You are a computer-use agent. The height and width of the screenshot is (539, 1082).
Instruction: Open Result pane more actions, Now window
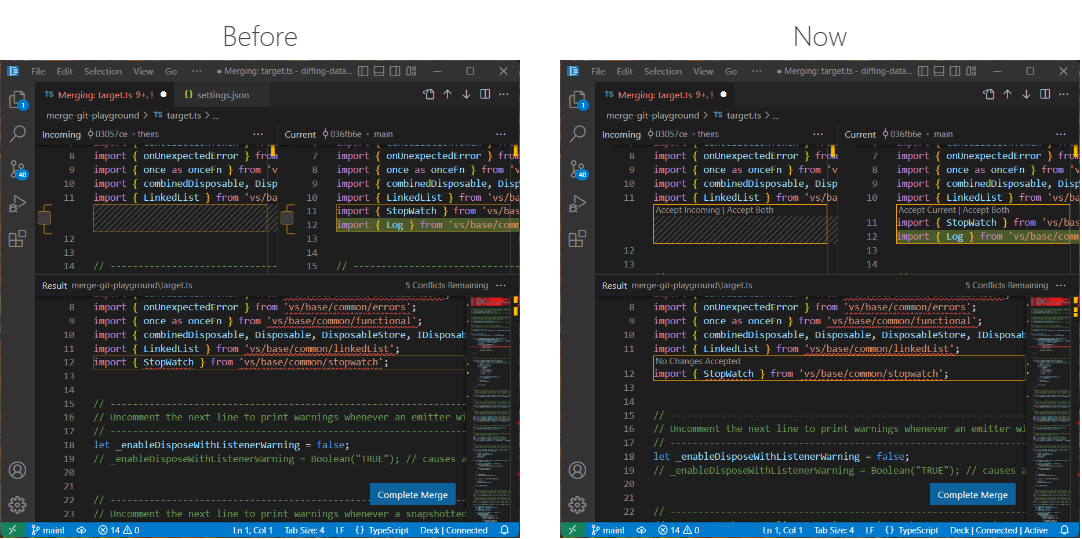pyautogui.click(x=1063, y=285)
